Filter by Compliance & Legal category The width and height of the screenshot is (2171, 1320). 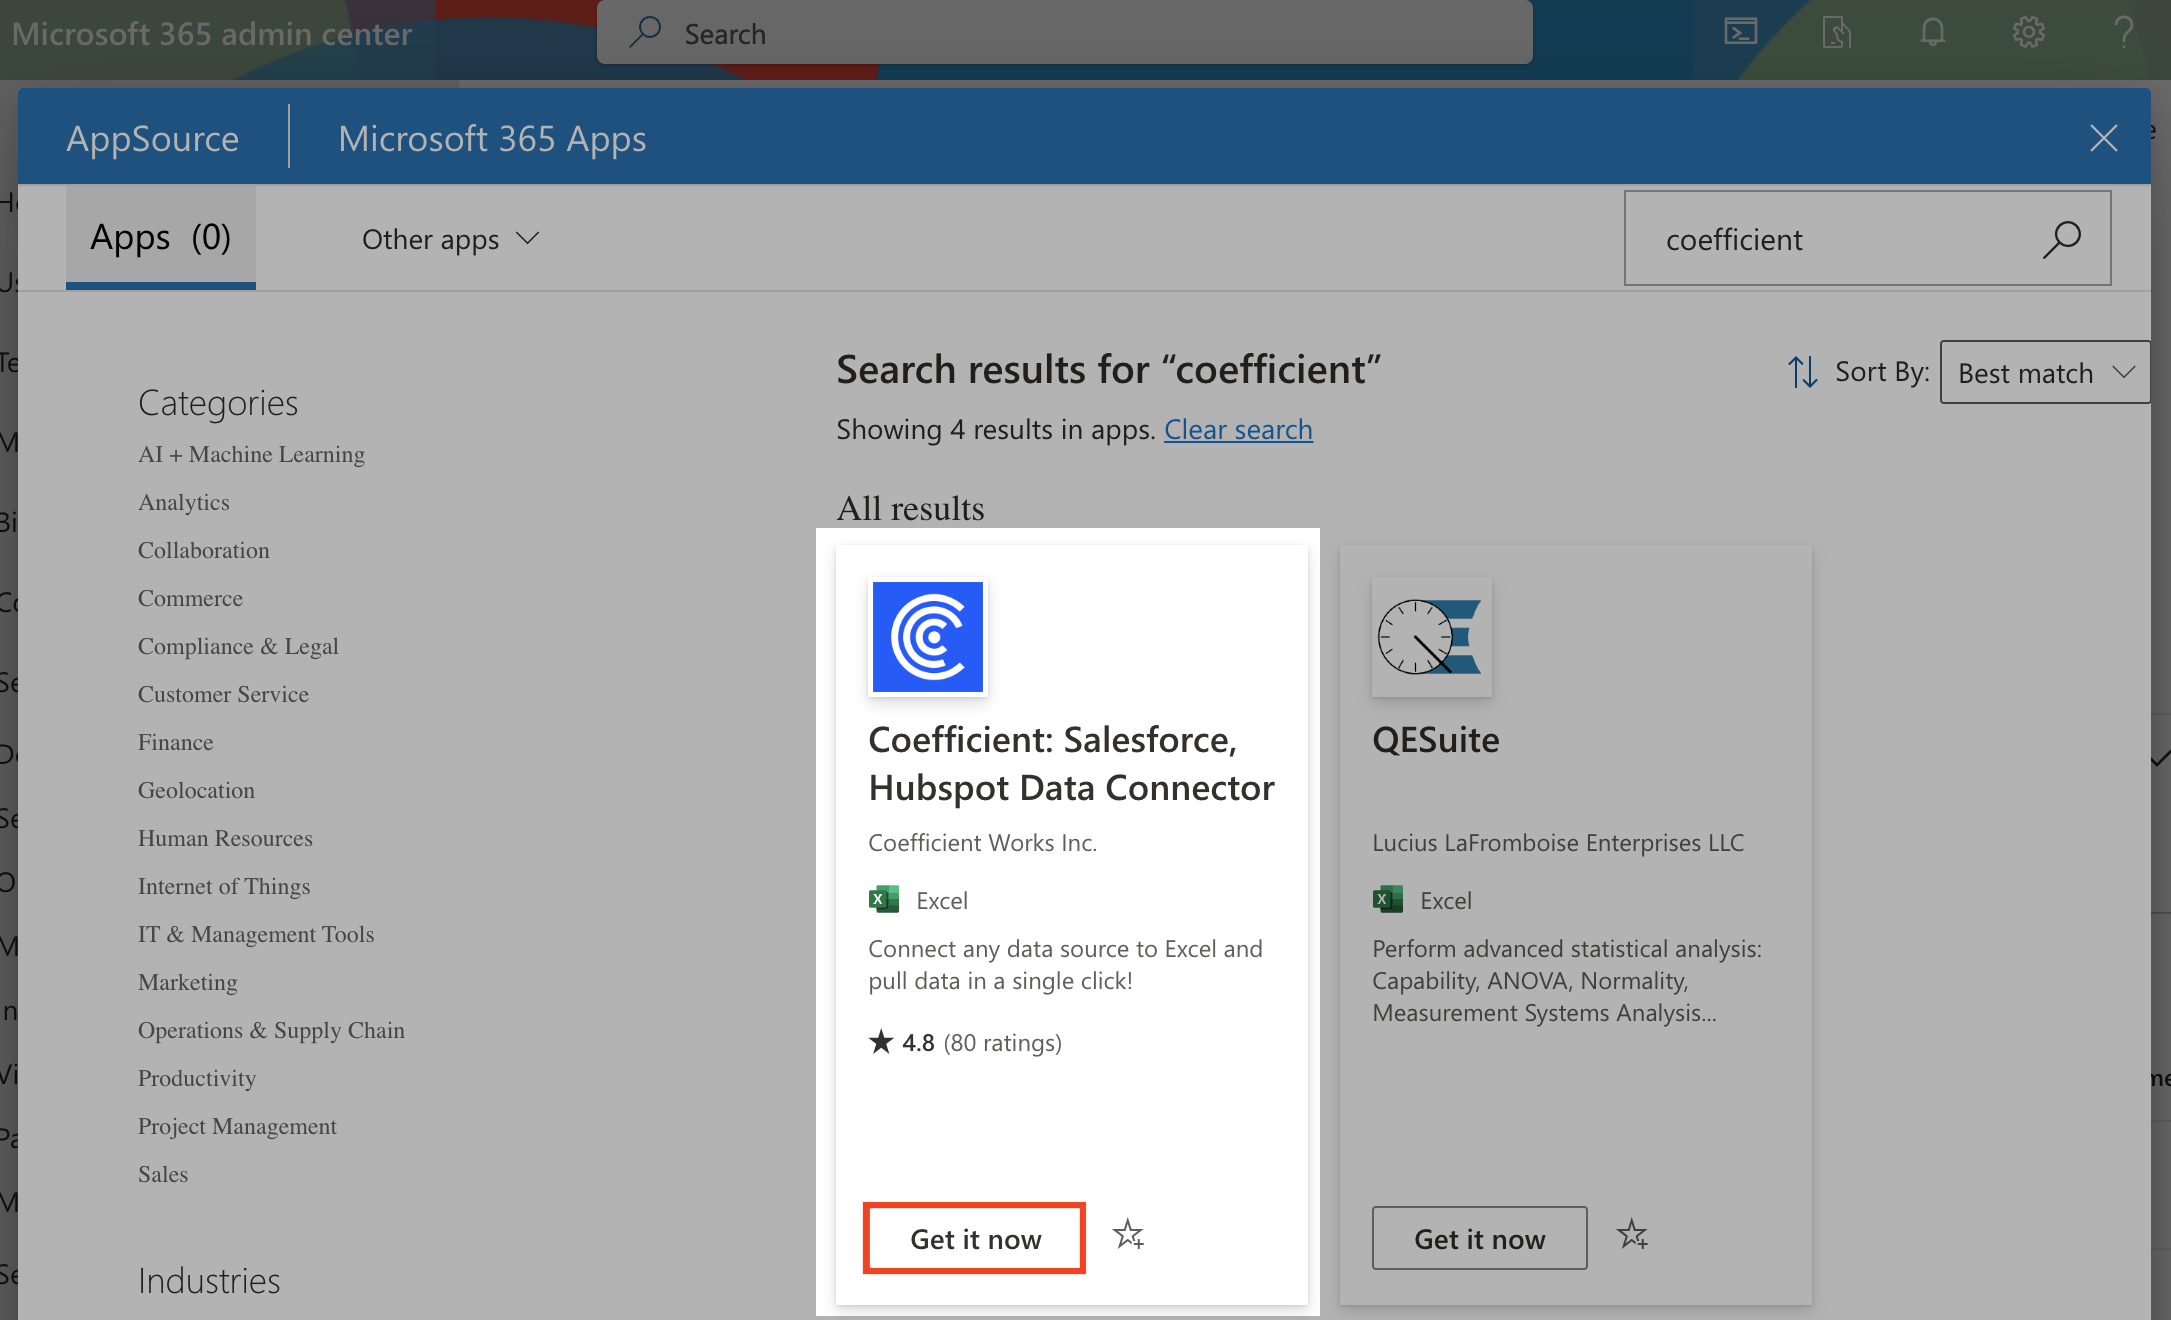tap(238, 646)
